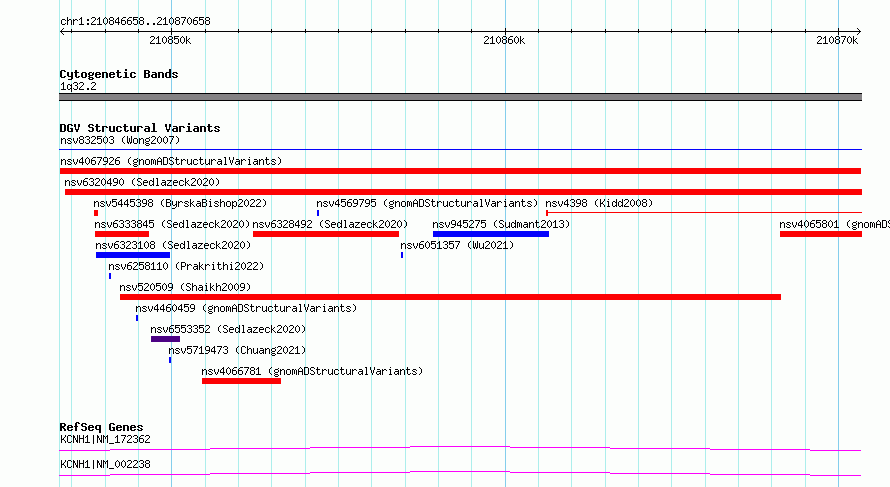890x487 pixels.
Task: Click the nsv6320490 (Sedlazeck2020) label
Action: point(142,182)
